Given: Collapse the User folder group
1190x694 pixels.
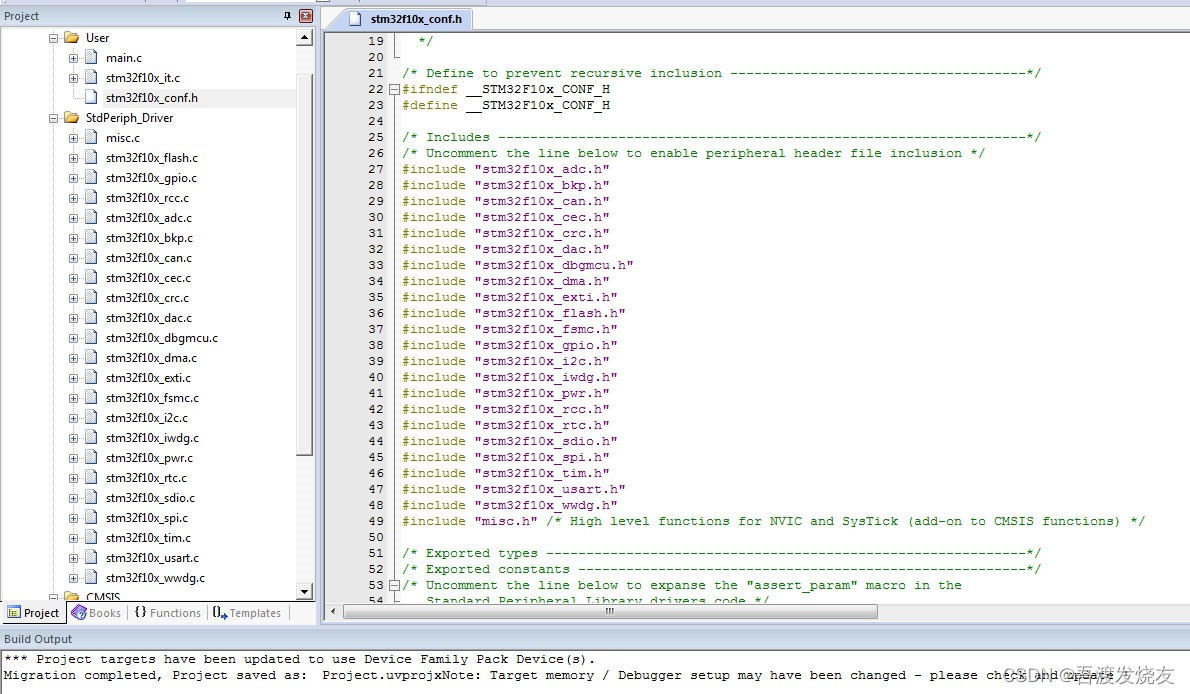Looking at the screenshot, I should pyautogui.click(x=53, y=38).
